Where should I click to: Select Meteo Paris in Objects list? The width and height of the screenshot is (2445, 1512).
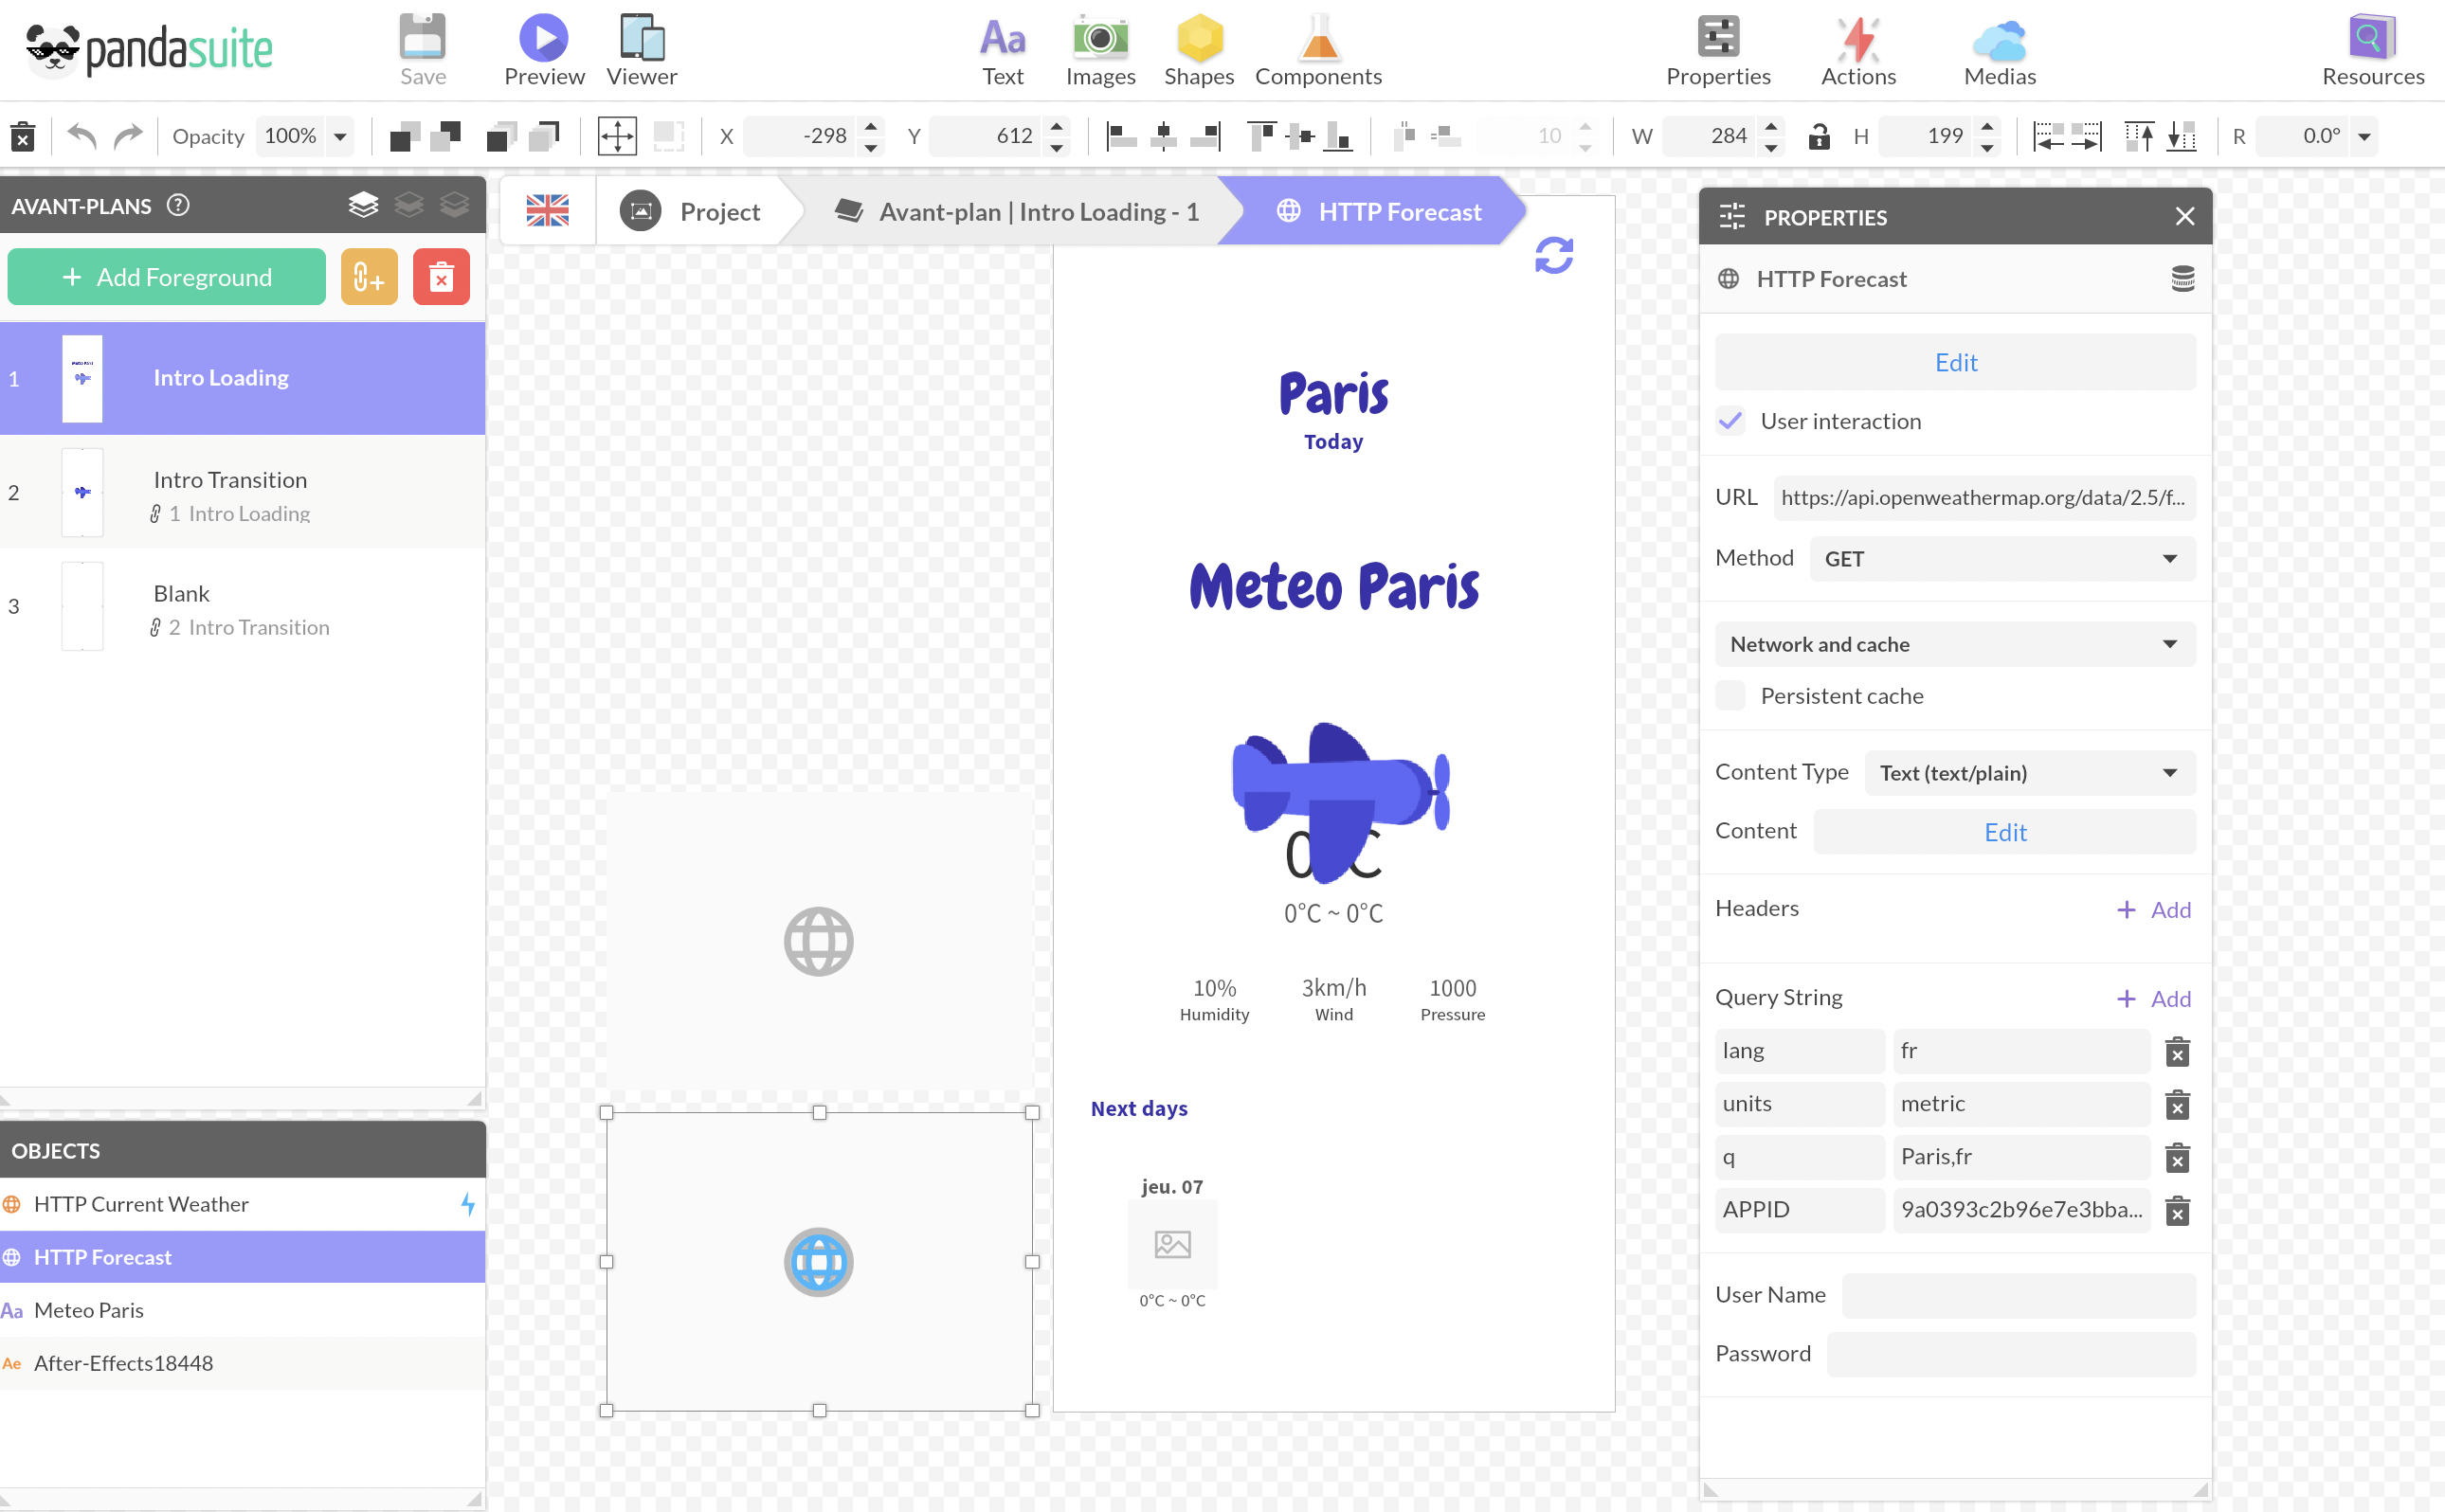[x=242, y=1310]
